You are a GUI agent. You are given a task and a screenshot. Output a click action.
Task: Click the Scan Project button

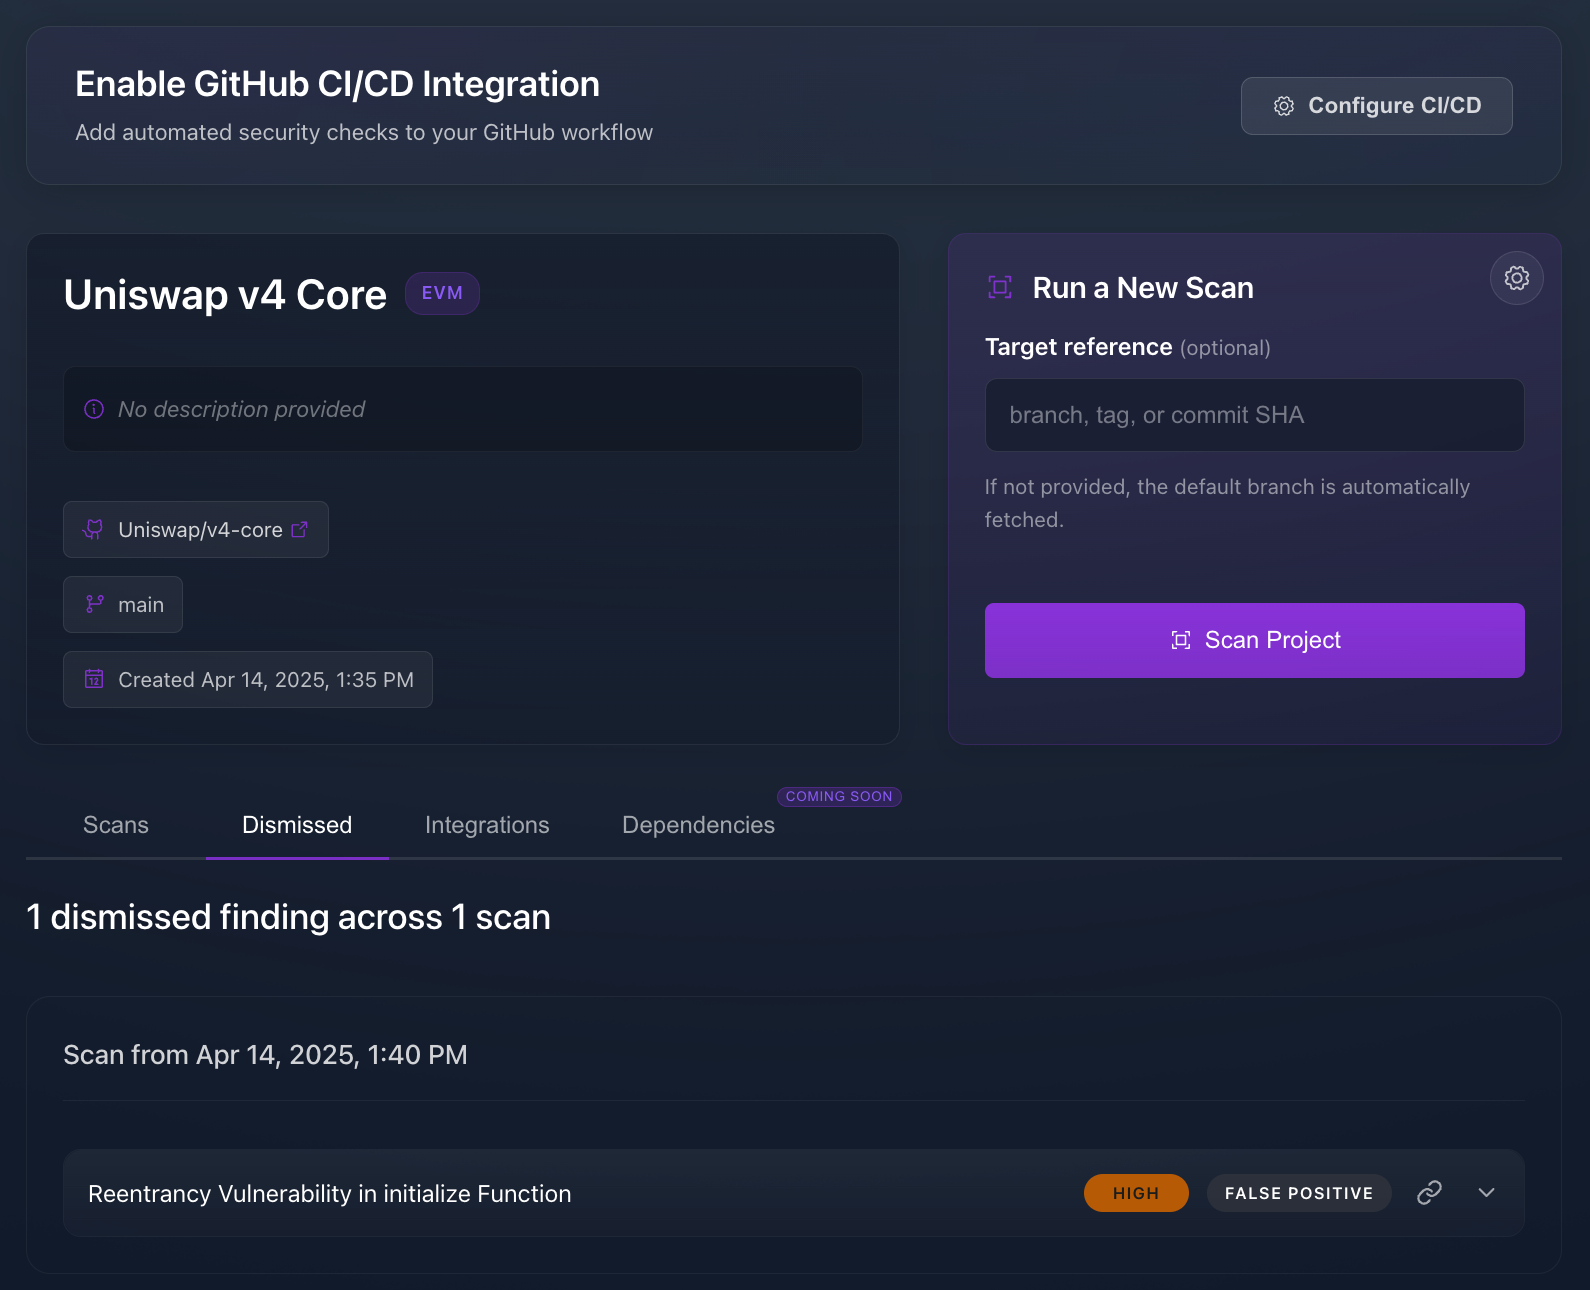coord(1254,640)
